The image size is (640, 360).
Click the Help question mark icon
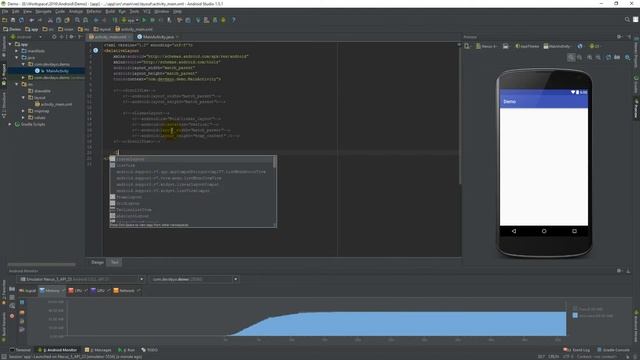coord(233,20)
